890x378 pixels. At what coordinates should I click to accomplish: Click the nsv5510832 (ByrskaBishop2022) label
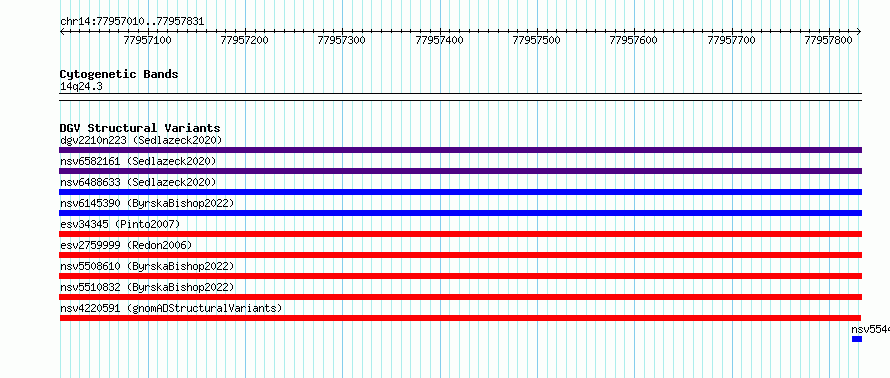pos(147,287)
